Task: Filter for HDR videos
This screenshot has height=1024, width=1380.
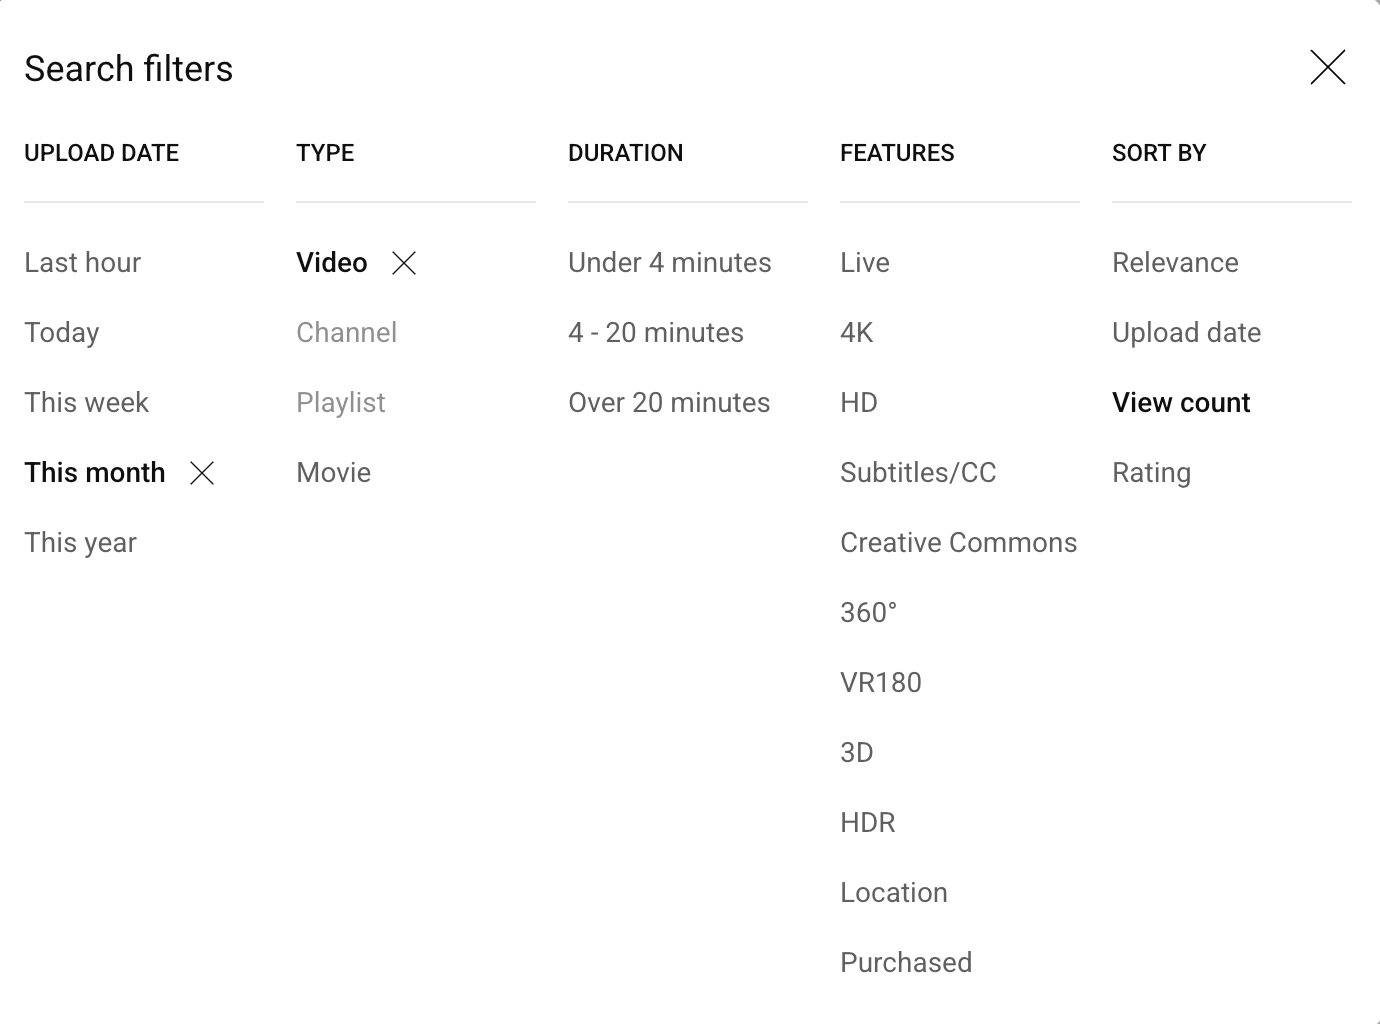Action: [867, 822]
